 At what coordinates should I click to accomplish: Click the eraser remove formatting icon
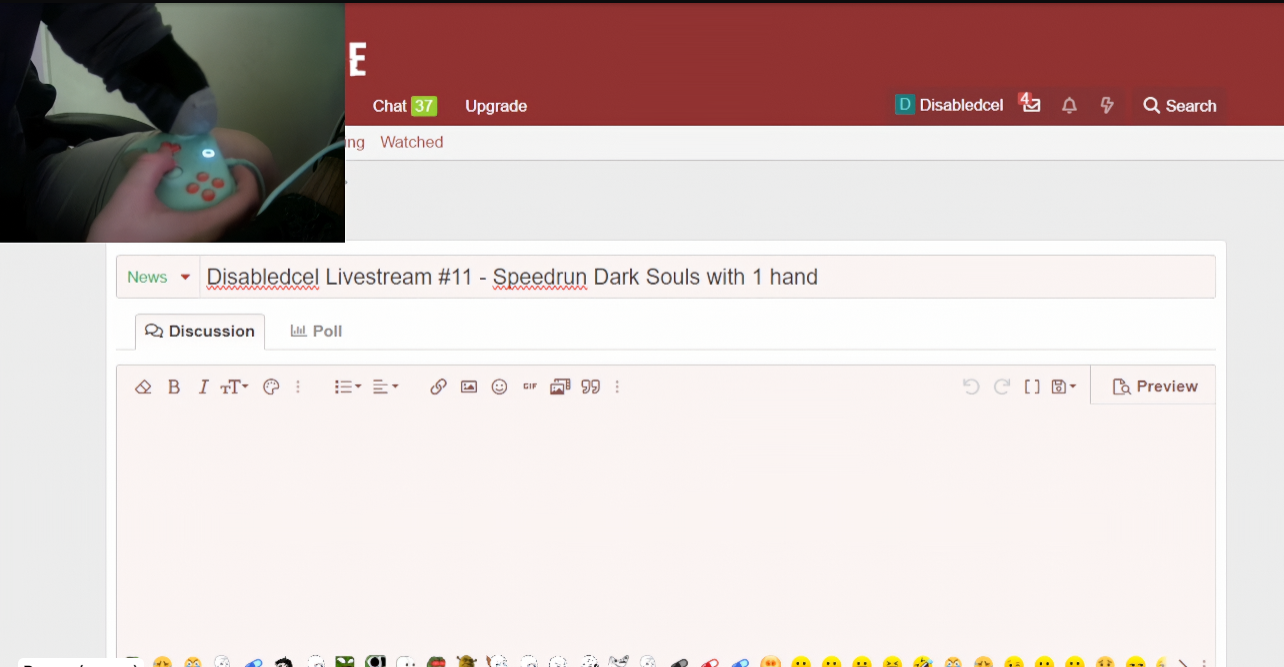pyautogui.click(x=143, y=387)
